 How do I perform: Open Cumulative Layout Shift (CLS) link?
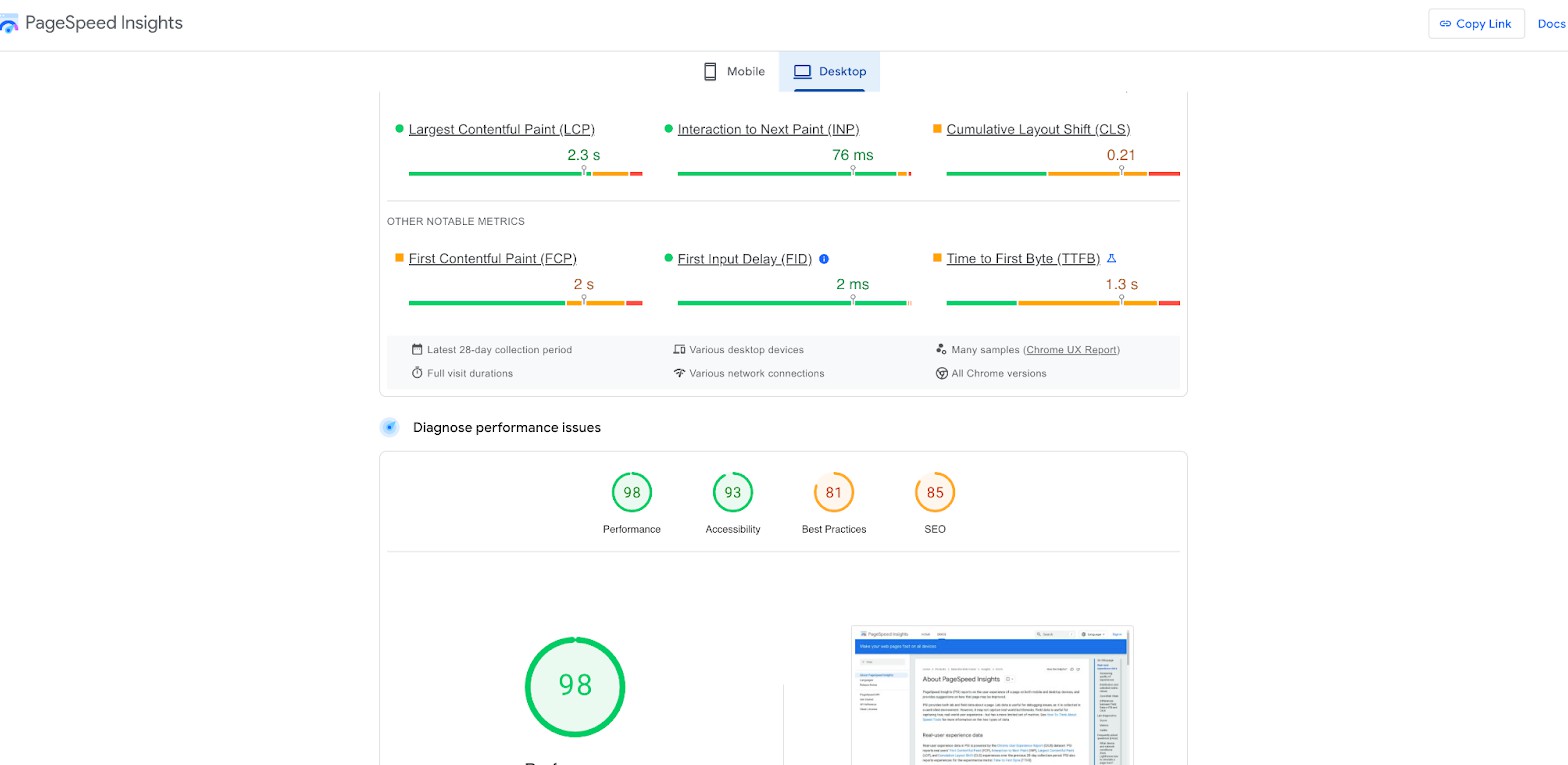pyautogui.click(x=1038, y=129)
